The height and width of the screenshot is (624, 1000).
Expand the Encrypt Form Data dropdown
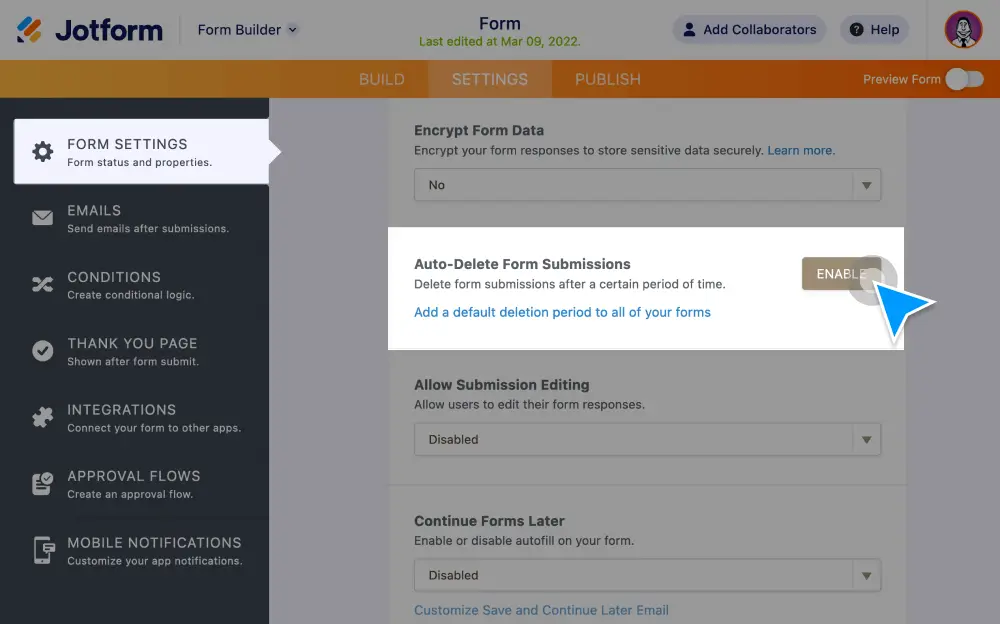coord(647,185)
